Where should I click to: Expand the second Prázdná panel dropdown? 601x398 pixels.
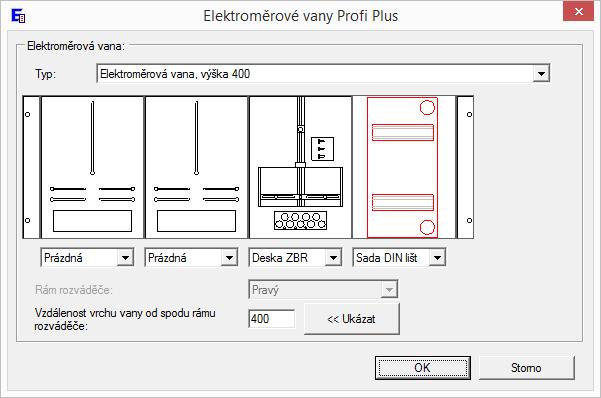[x=229, y=258]
